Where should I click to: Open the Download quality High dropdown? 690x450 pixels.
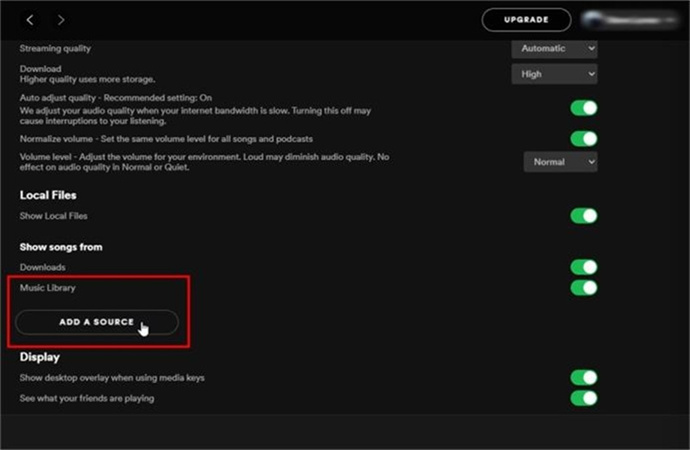click(554, 74)
